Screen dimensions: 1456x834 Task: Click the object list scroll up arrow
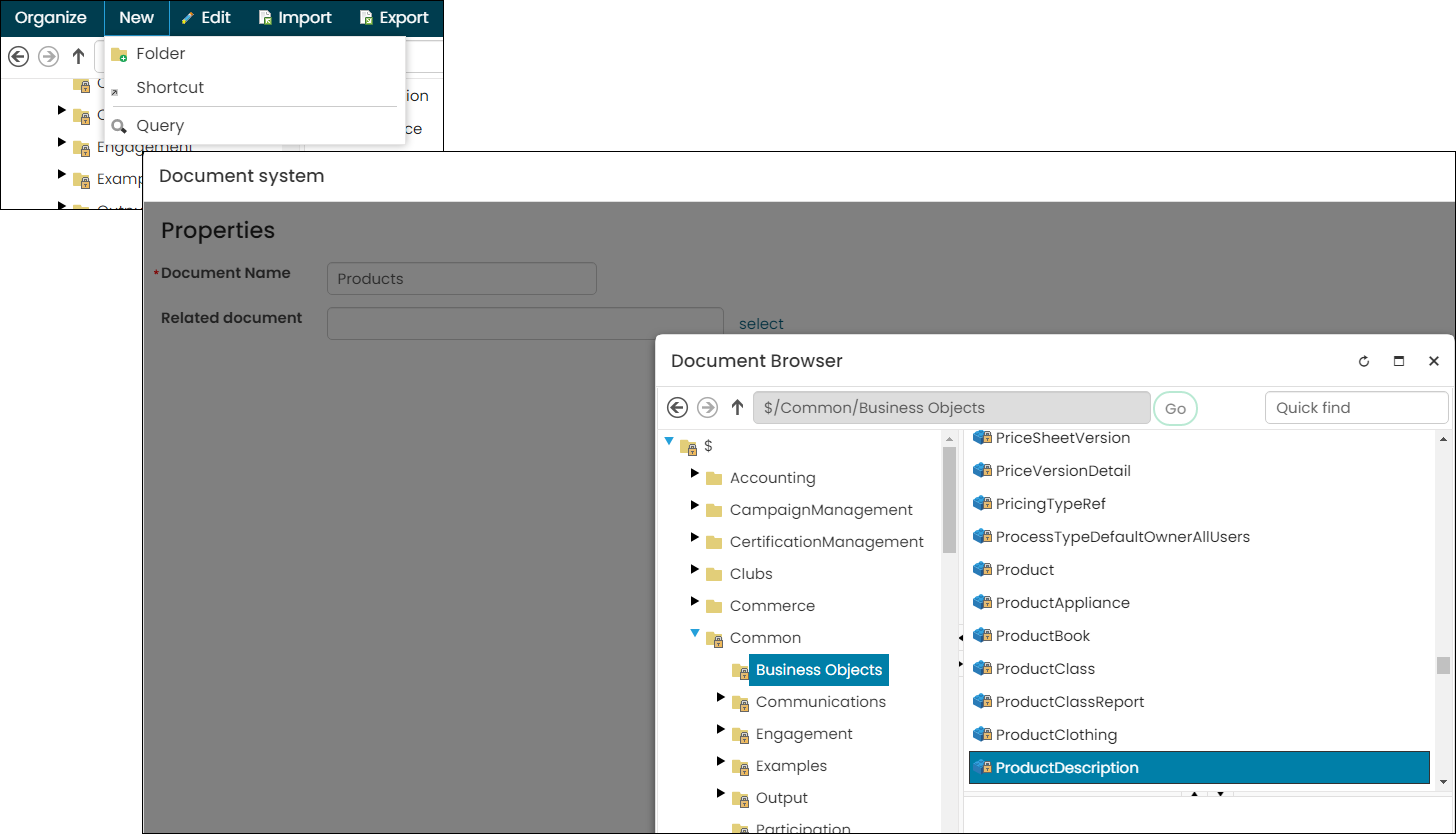(x=1443, y=438)
